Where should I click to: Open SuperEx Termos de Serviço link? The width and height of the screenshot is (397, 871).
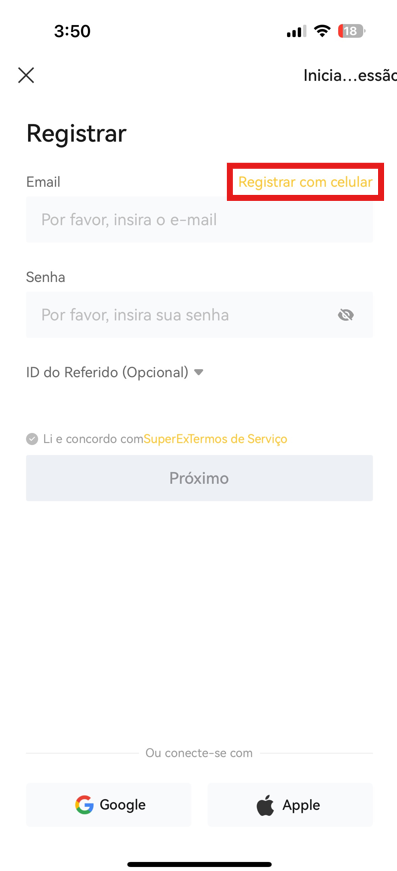click(215, 439)
